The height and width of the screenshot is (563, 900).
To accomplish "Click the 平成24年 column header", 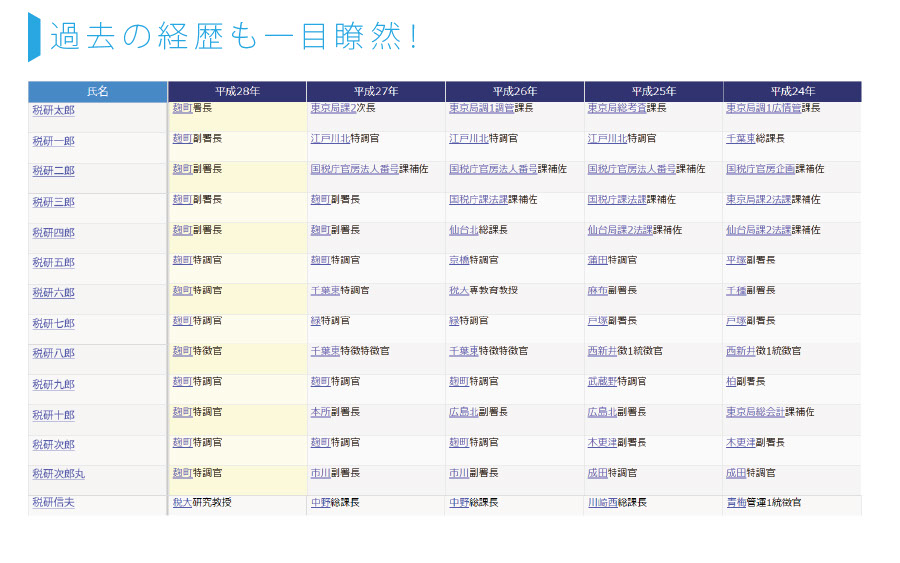I will (793, 91).
